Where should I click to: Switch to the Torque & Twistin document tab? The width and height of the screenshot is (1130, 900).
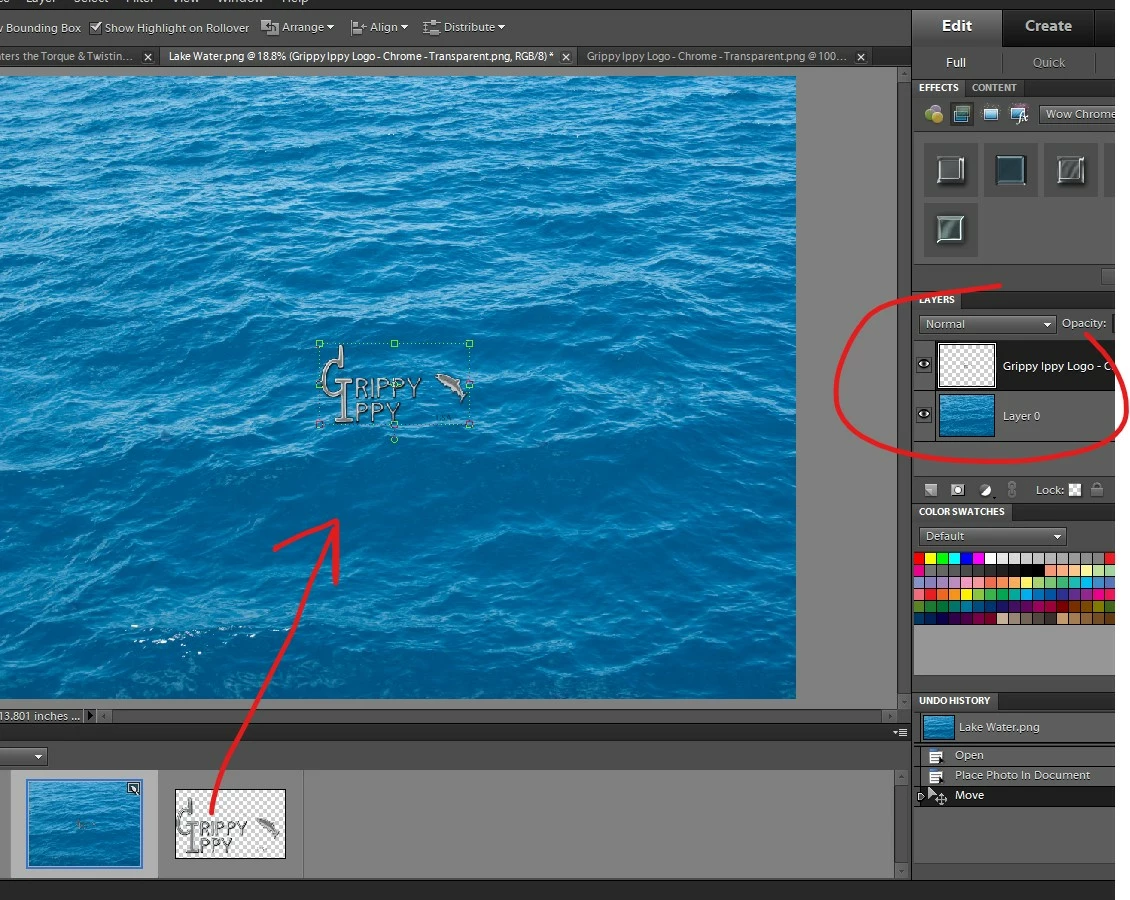pyautogui.click(x=67, y=56)
